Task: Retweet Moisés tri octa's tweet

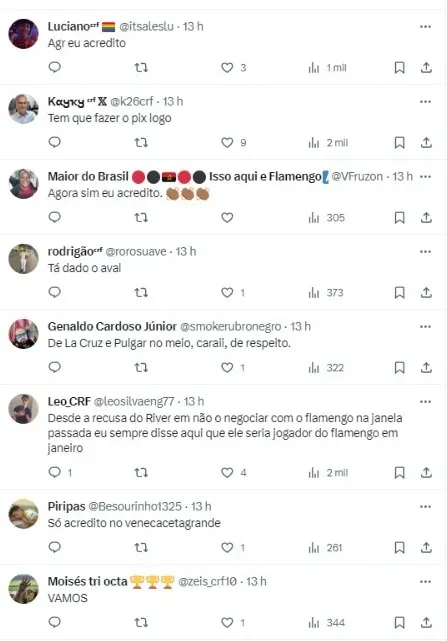Action: coord(141,623)
